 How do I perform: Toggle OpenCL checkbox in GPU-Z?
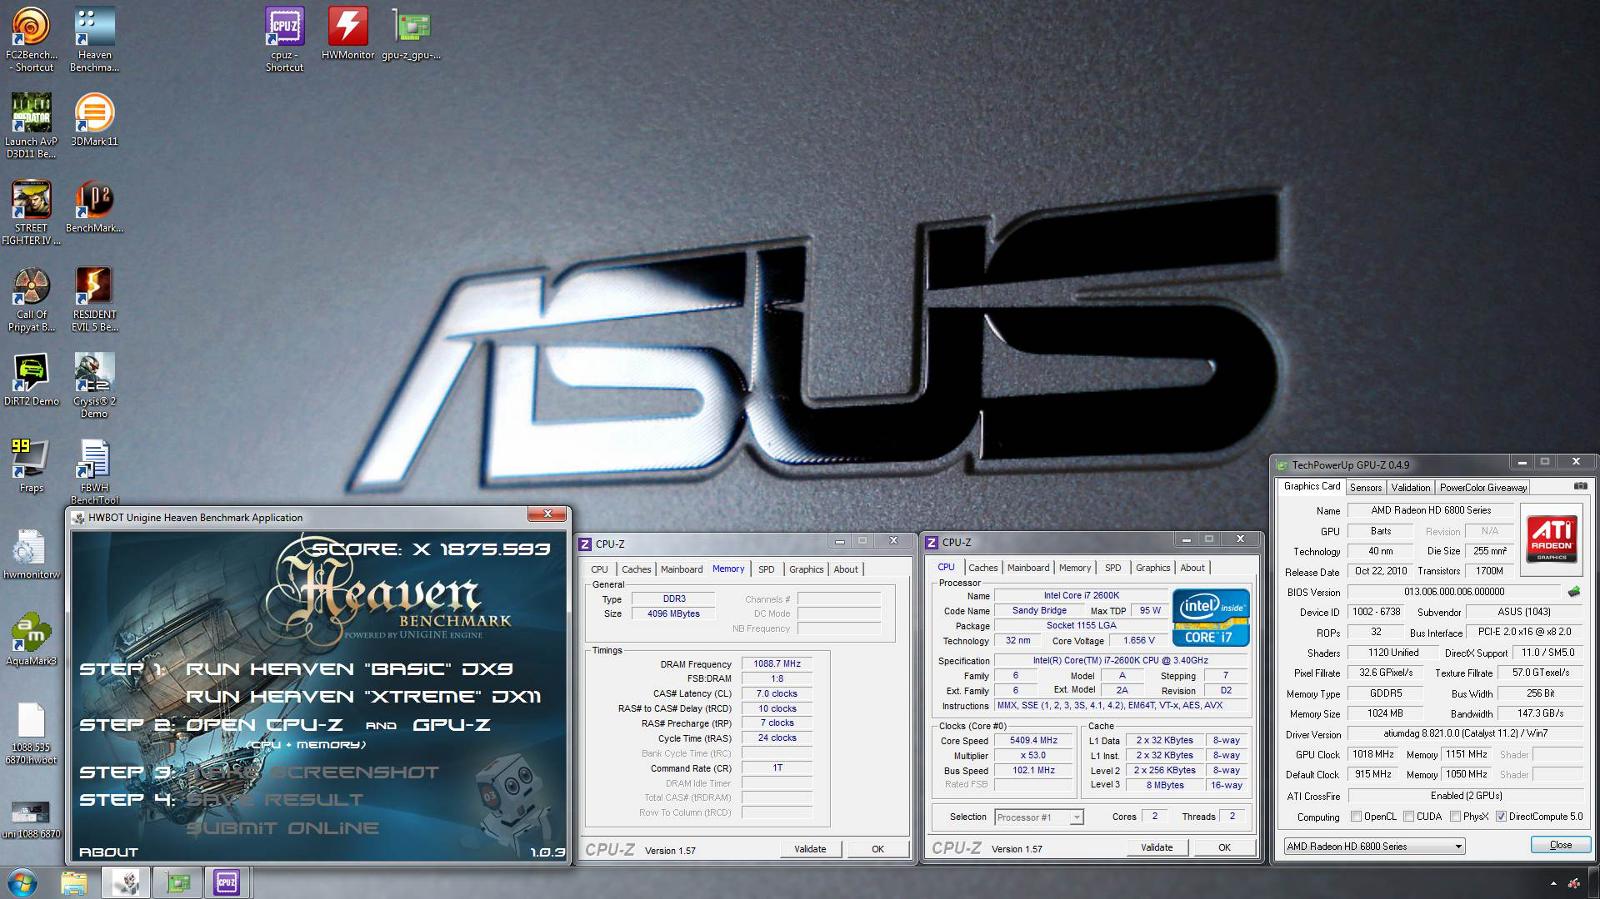[x=1356, y=816]
